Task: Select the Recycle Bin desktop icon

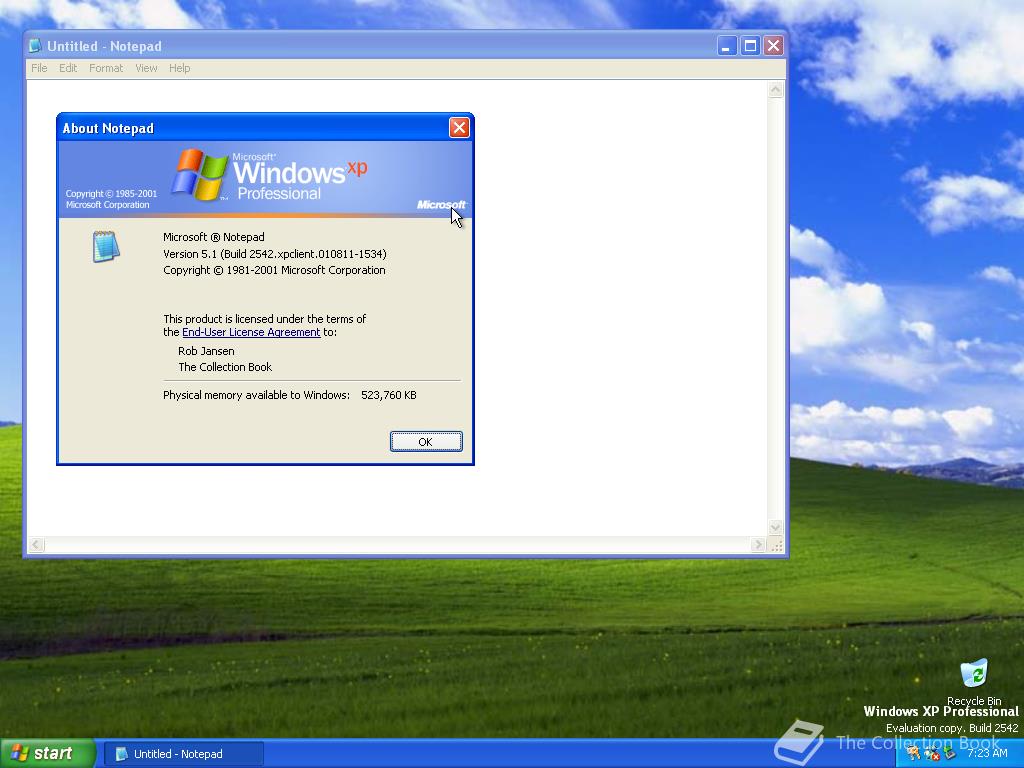Action: click(974, 682)
